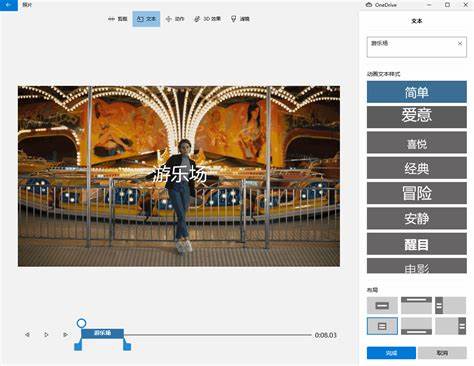Click the 取消 cancel button

point(442,353)
